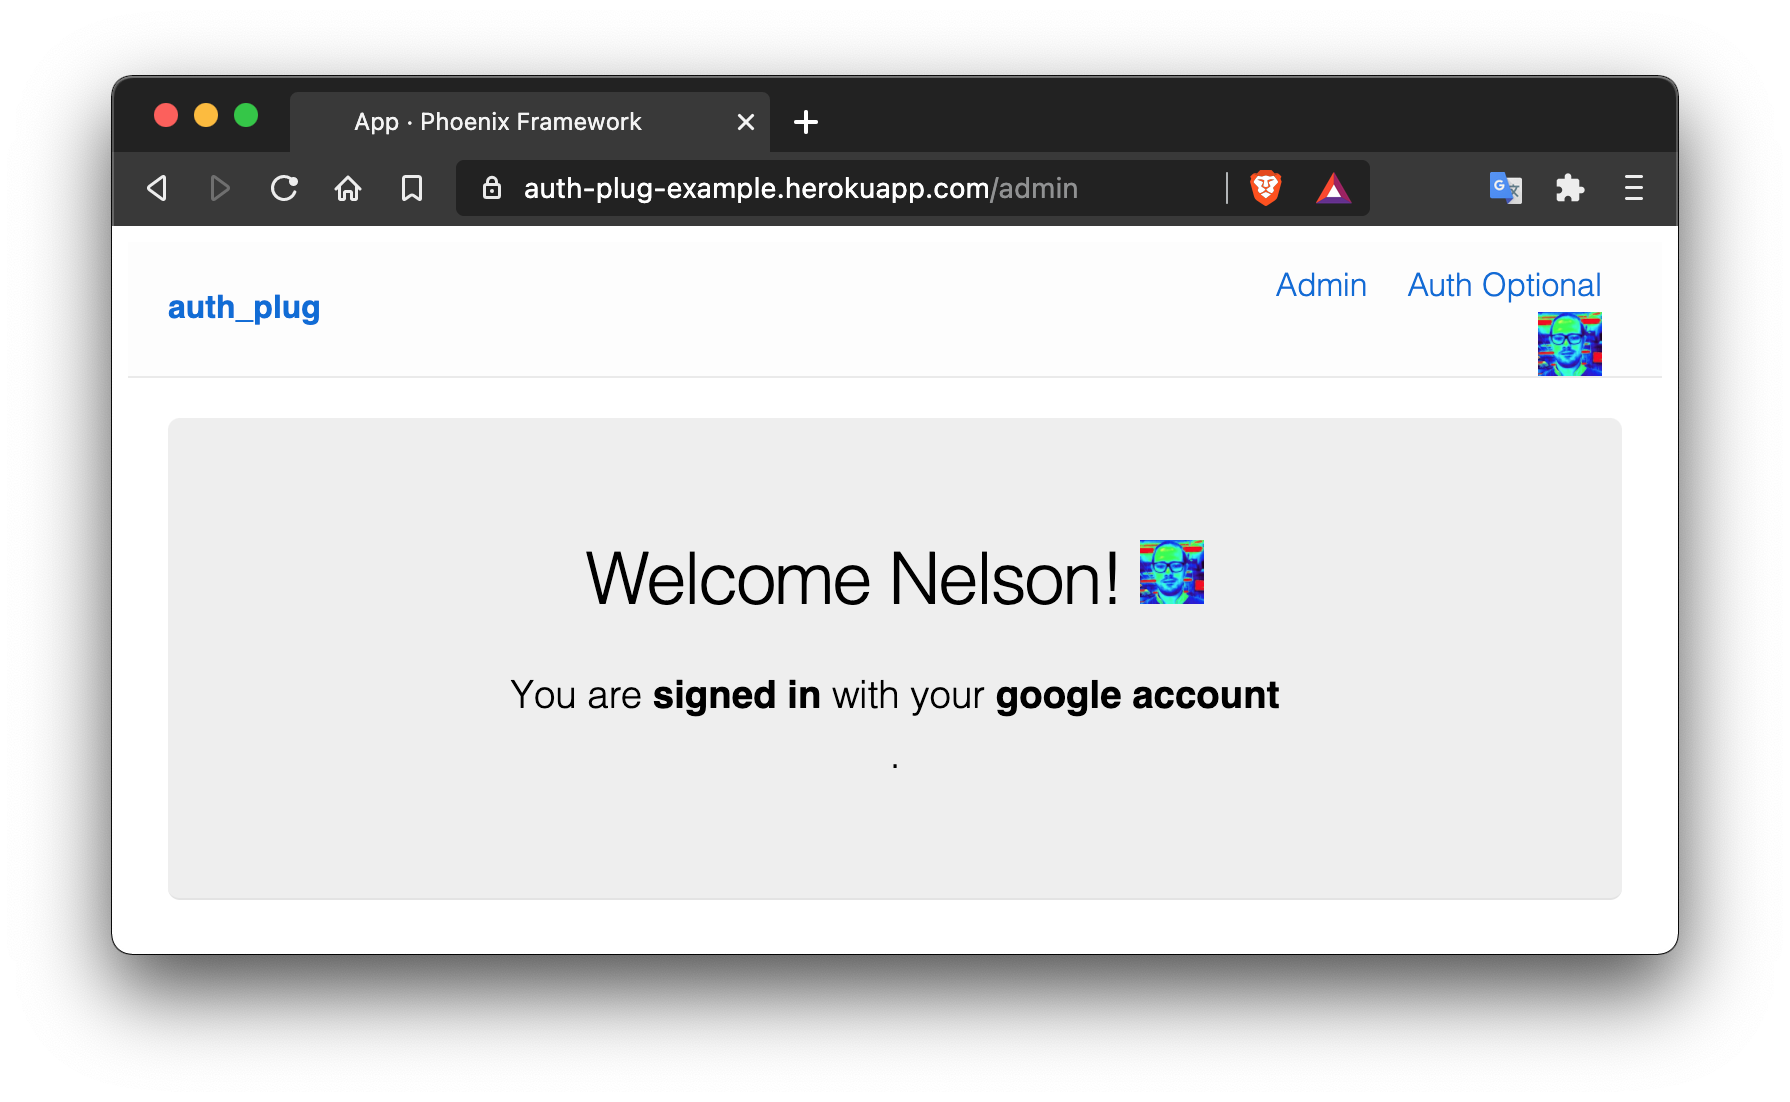1790x1102 pixels.
Task: Click Nelson's avatar in the navbar
Action: 1569,343
